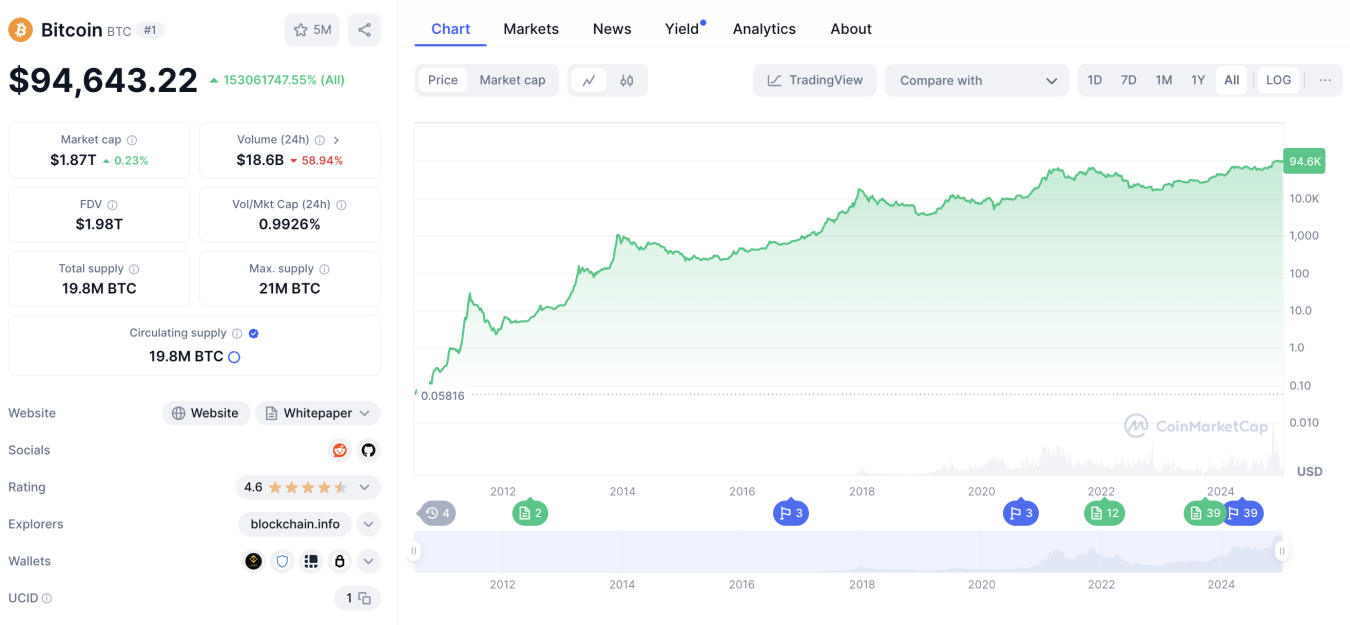Toggle the LOG scale button

click(x=1278, y=80)
